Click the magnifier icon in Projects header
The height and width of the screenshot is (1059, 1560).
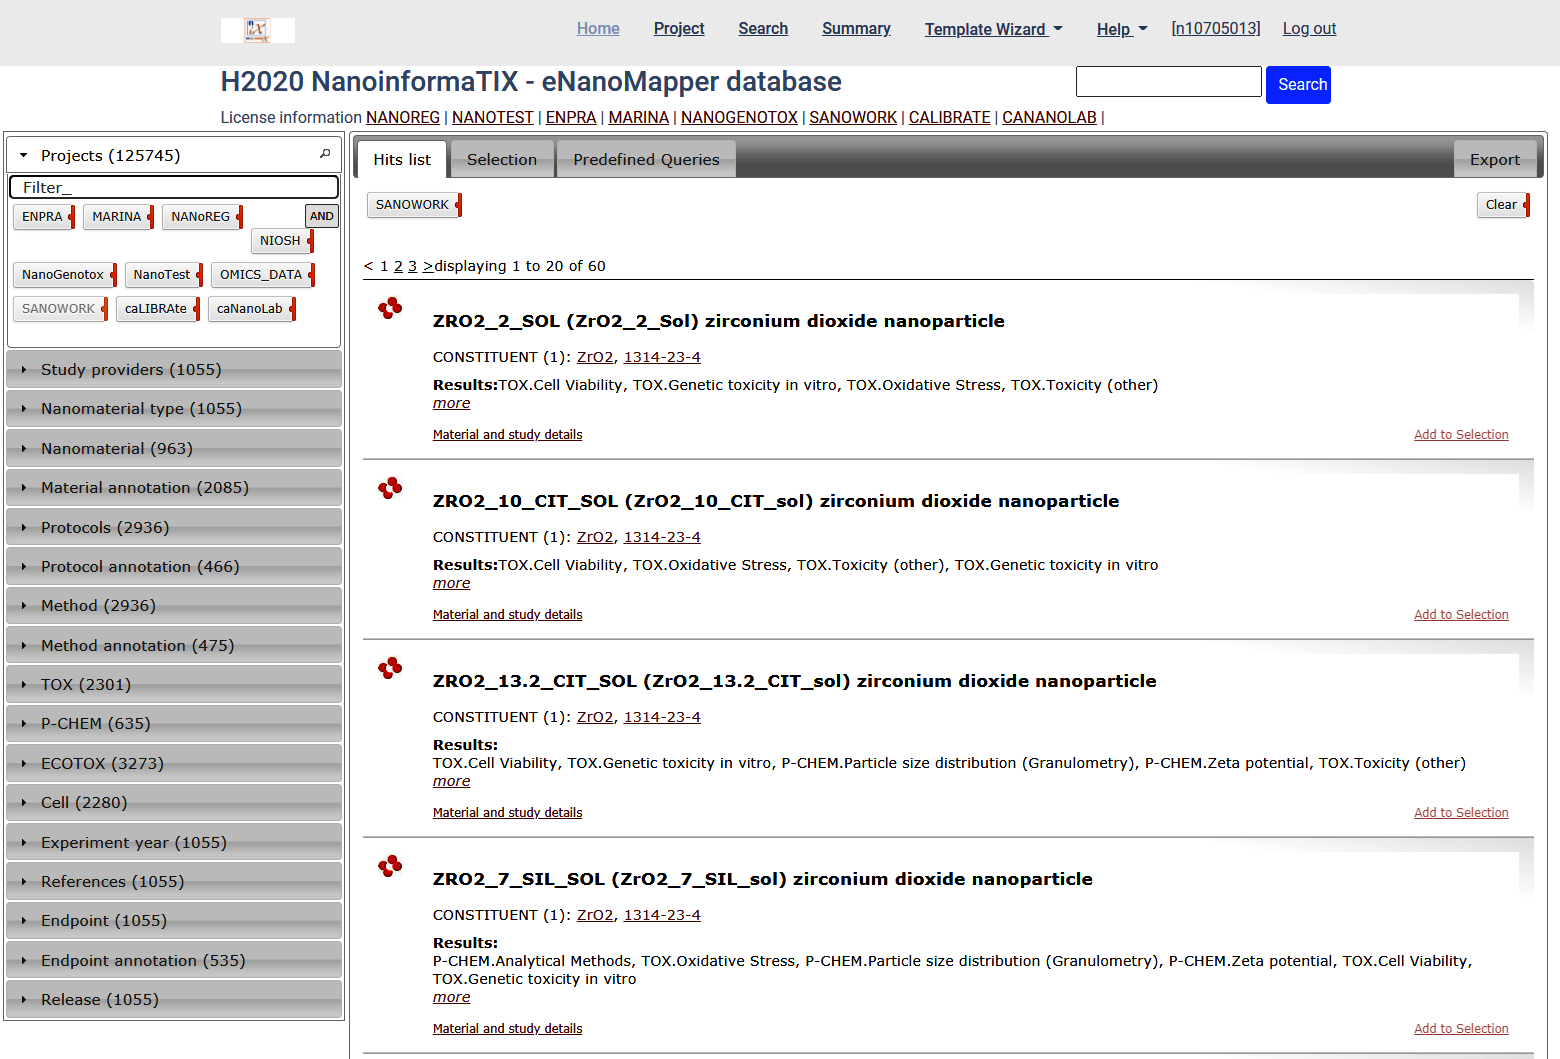click(325, 154)
